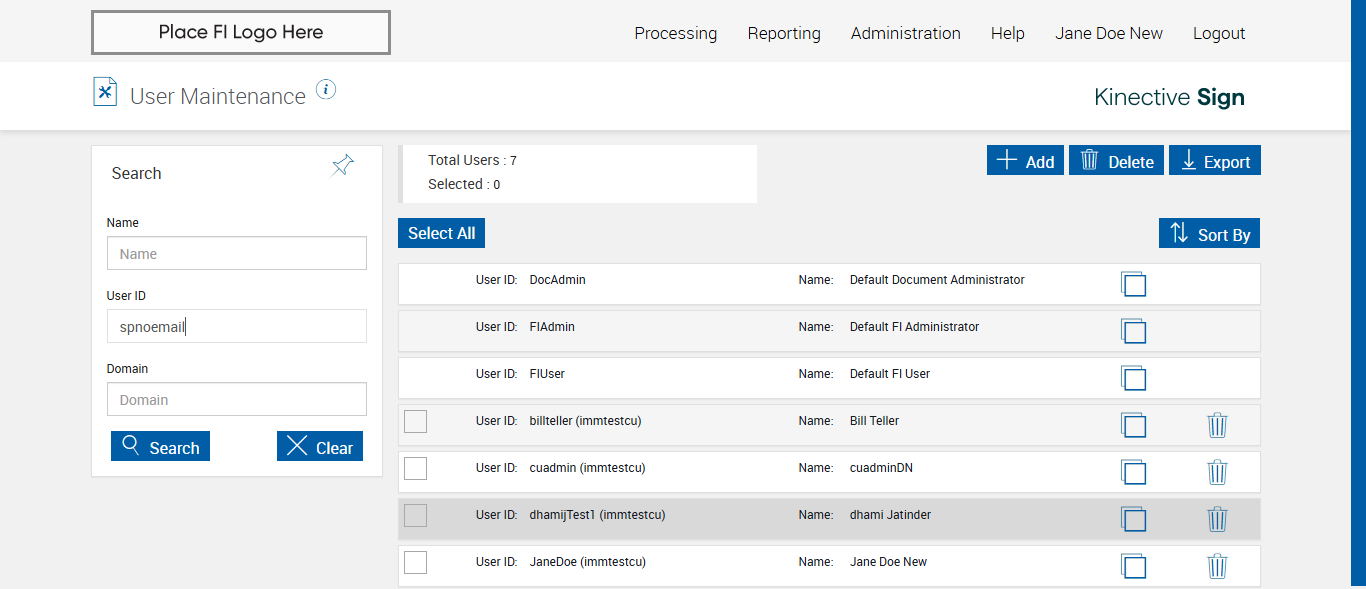Click into the Domain search field
Image resolution: width=1366 pixels, height=589 pixels.
click(237, 400)
